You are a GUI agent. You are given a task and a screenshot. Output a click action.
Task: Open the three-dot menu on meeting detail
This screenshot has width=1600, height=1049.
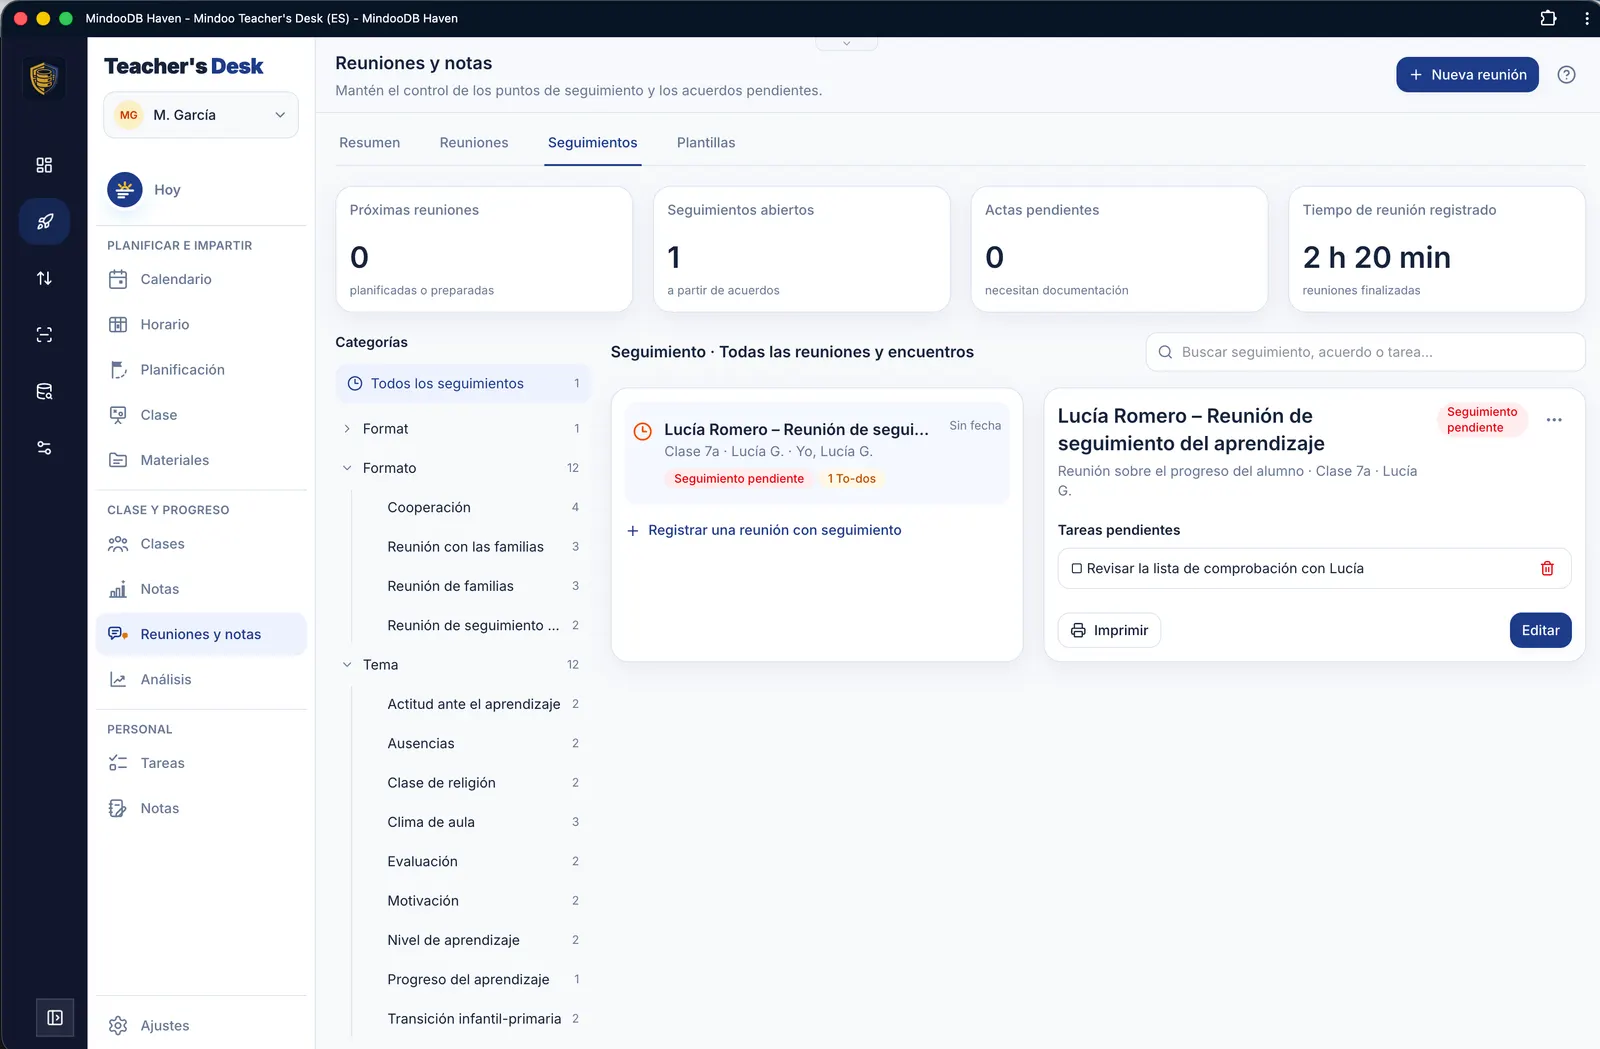1554,420
